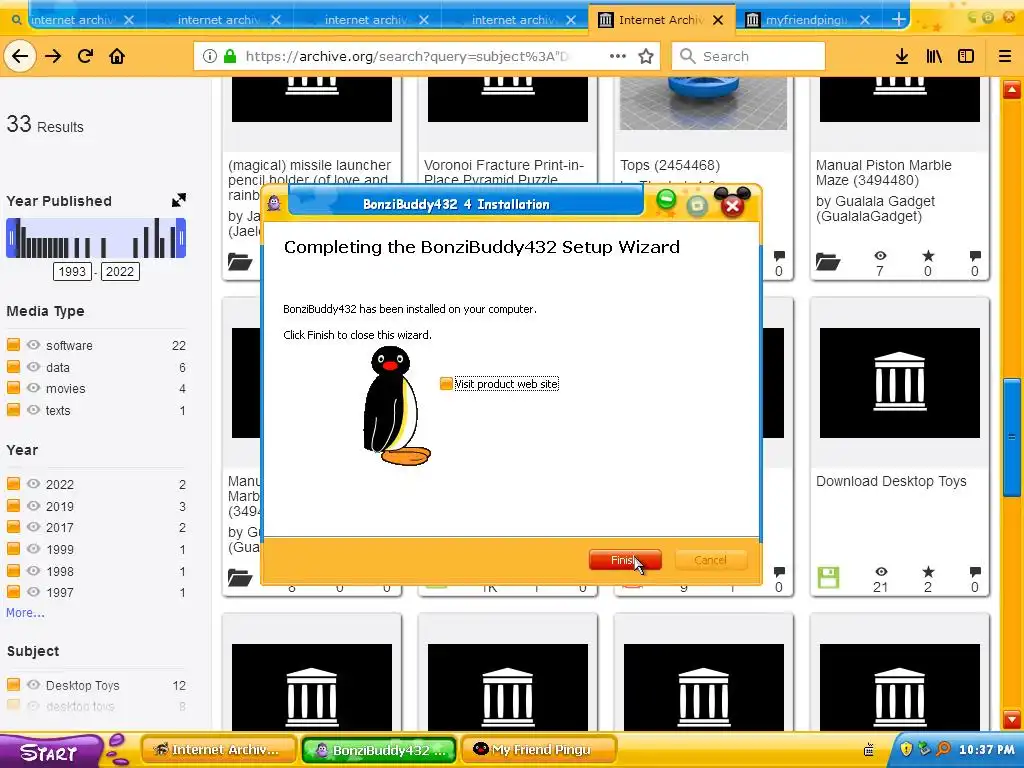The height and width of the screenshot is (768, 1024).
Task: Check the 2019 year filter
Action: (13, 505)
